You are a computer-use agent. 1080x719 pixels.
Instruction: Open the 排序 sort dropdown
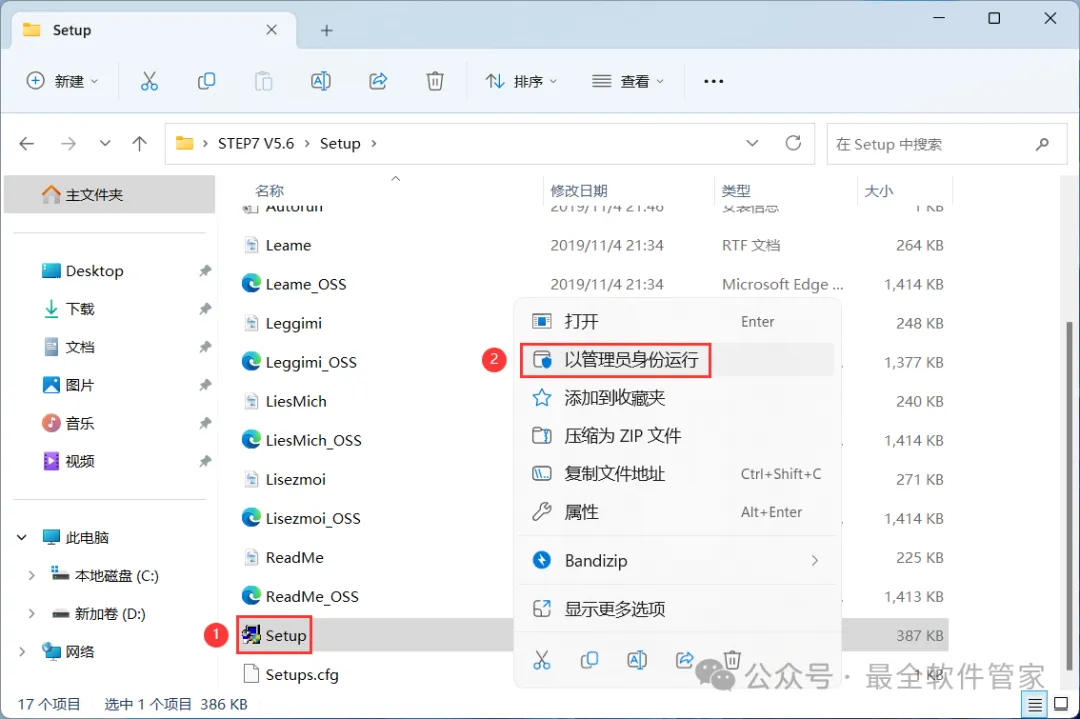point(521,81)
